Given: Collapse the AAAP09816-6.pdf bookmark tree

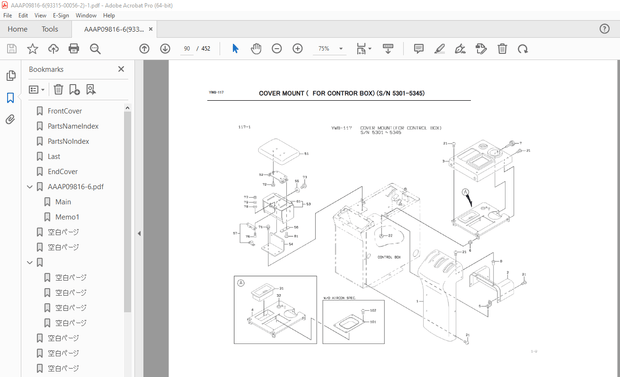Looking at the screenshot, I should point(30,187).
